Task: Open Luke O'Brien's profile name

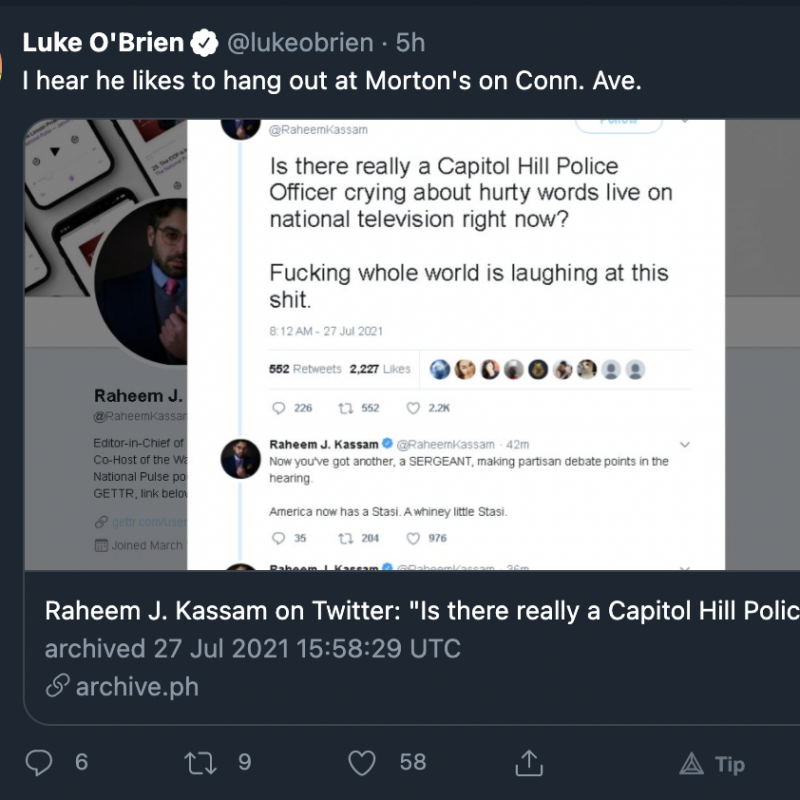Action: pos(103,43)
